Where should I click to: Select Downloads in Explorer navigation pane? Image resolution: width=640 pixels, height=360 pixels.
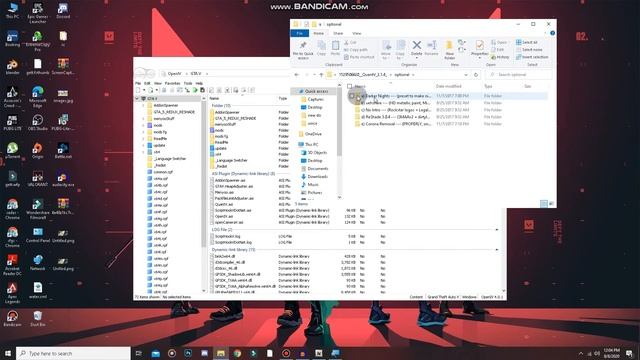coord(314,177)
